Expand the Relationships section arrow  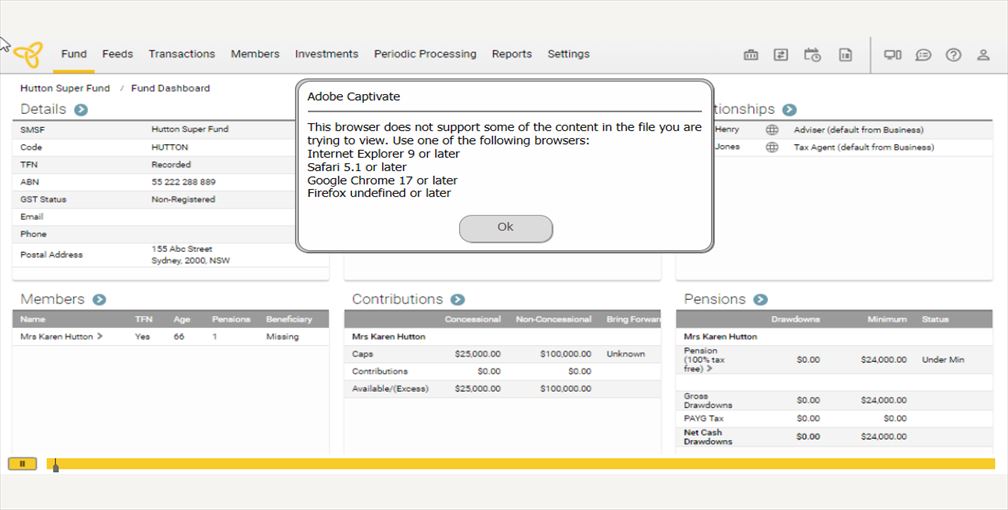(789, 109)
